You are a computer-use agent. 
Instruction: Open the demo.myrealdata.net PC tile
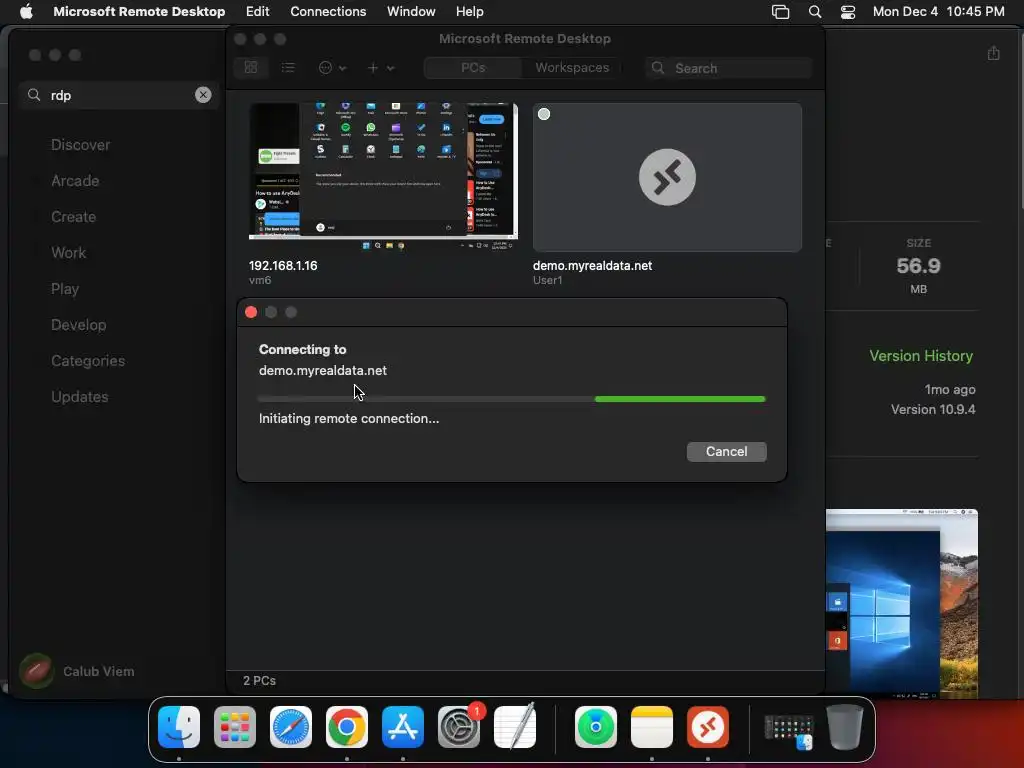pyautogui.click(x=667, y=177)
